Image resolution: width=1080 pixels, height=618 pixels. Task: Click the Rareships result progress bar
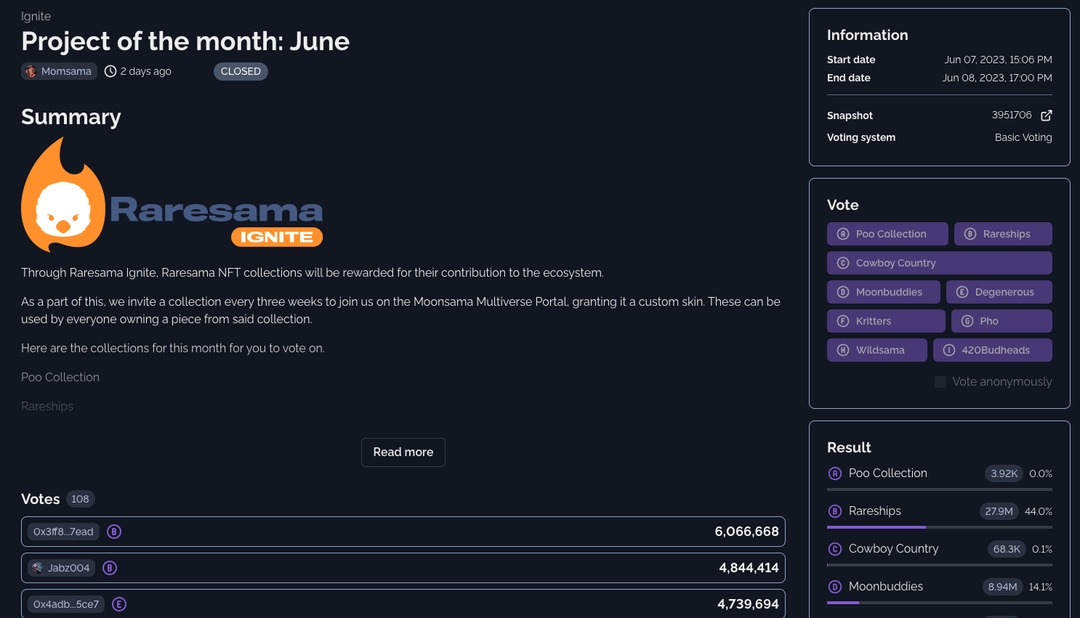point(939,527)
